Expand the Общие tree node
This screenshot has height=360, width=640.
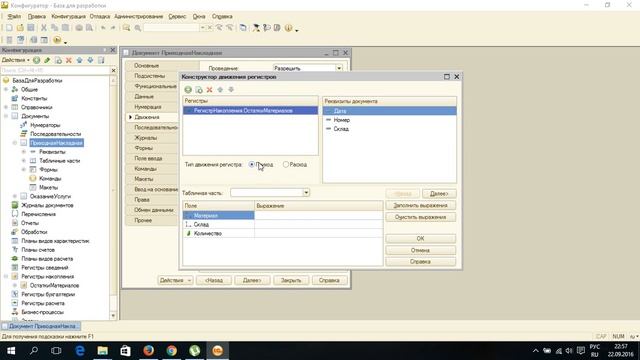pyautogui.click(x=6, y=89)
